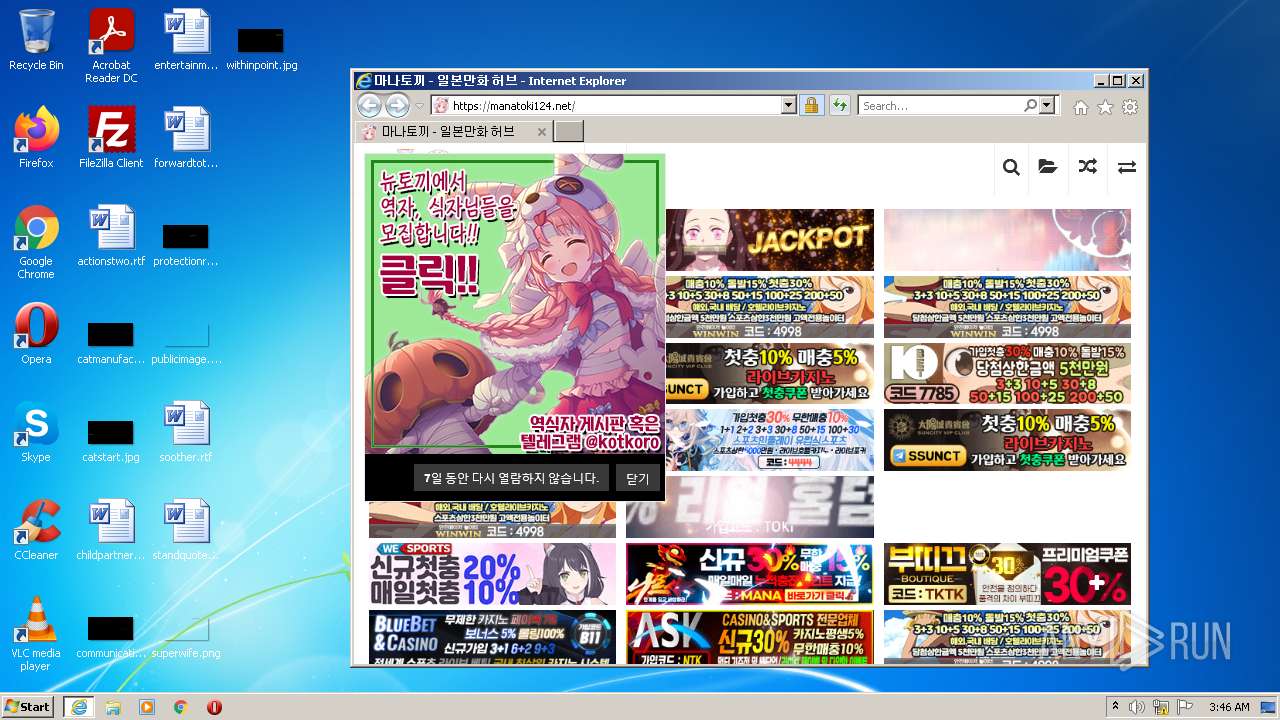
Task: Click the Boutique TKTK 30% banner
Action: (x=1007, y=574)
